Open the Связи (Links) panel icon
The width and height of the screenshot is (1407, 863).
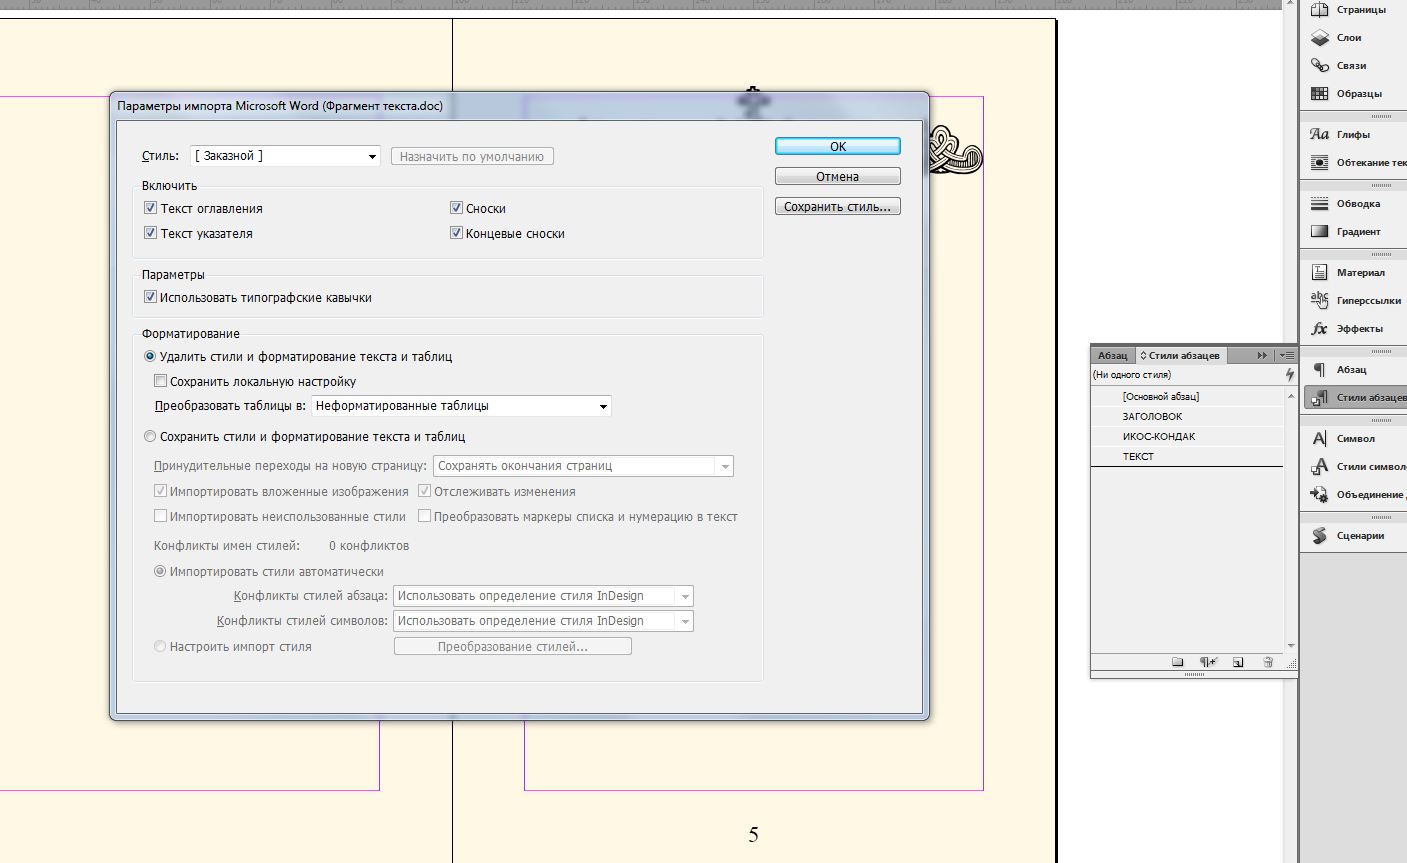tap(1319, 66)
